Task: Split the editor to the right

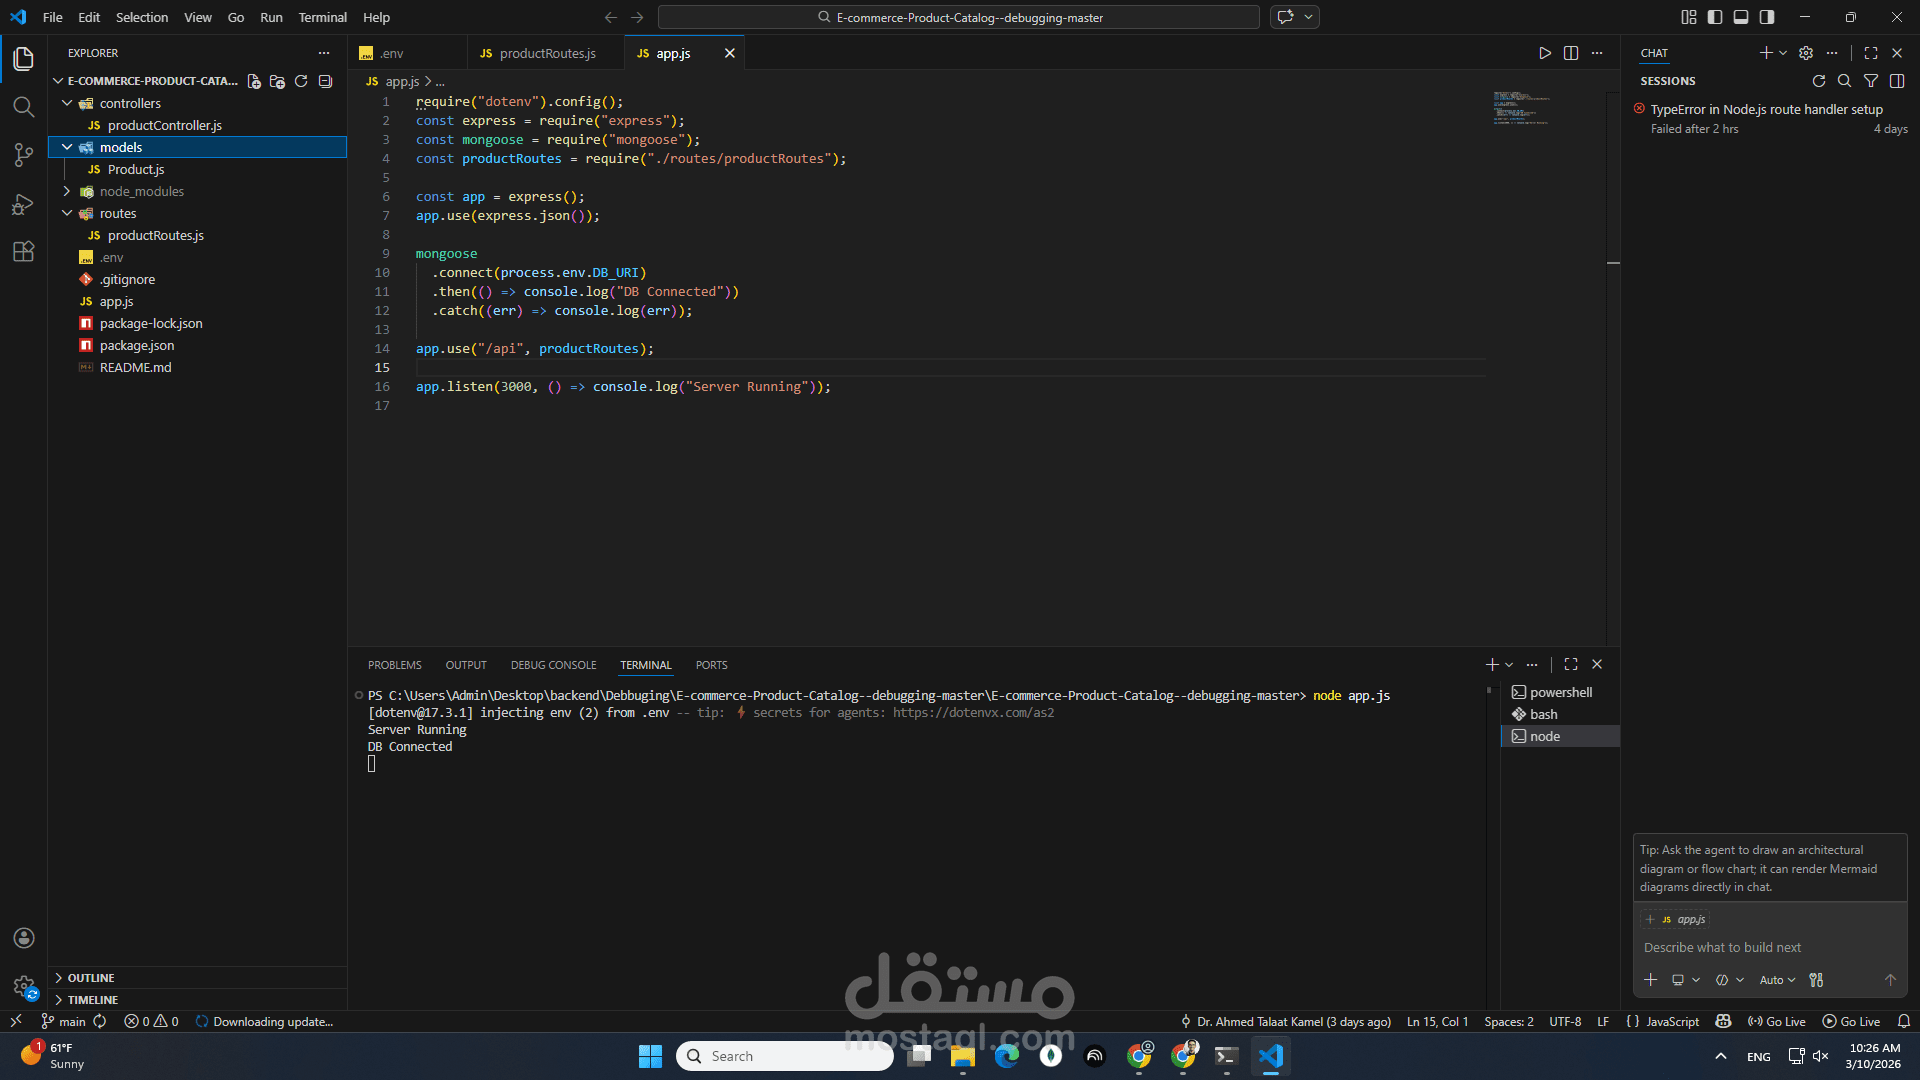Action: (1571, 53)
